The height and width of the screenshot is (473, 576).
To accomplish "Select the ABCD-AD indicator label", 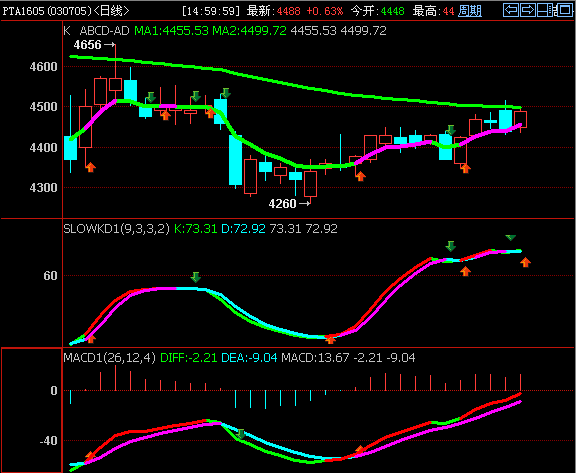I will pos(104,31).
